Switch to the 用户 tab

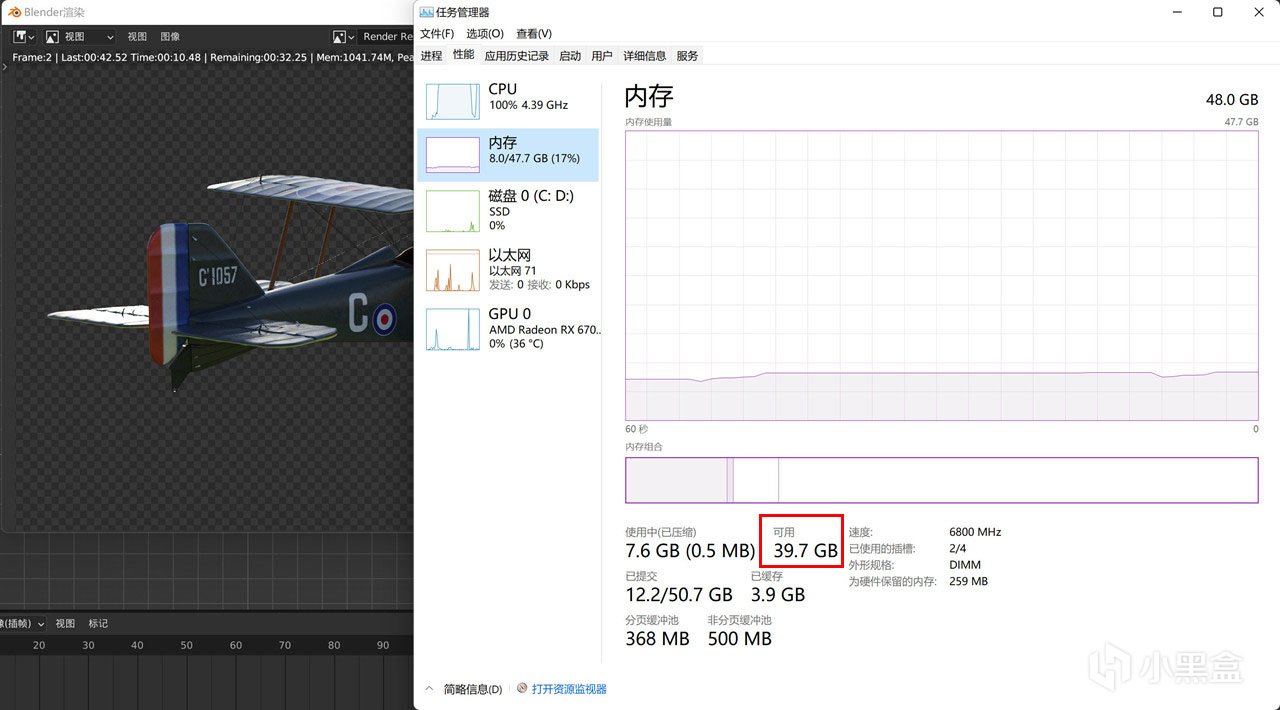(602, 56)
